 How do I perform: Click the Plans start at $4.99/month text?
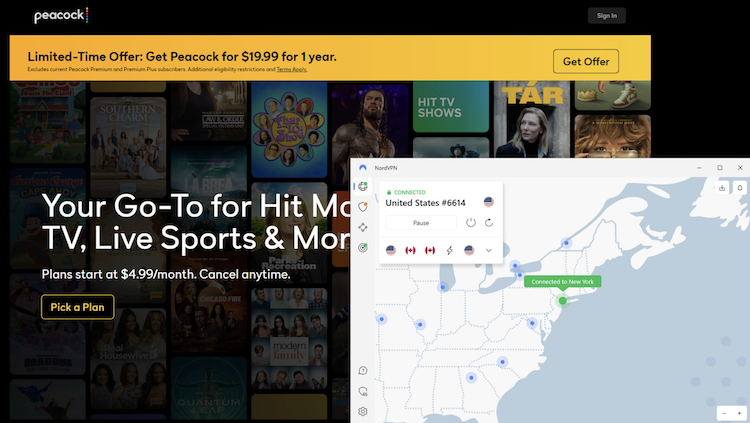166,274
